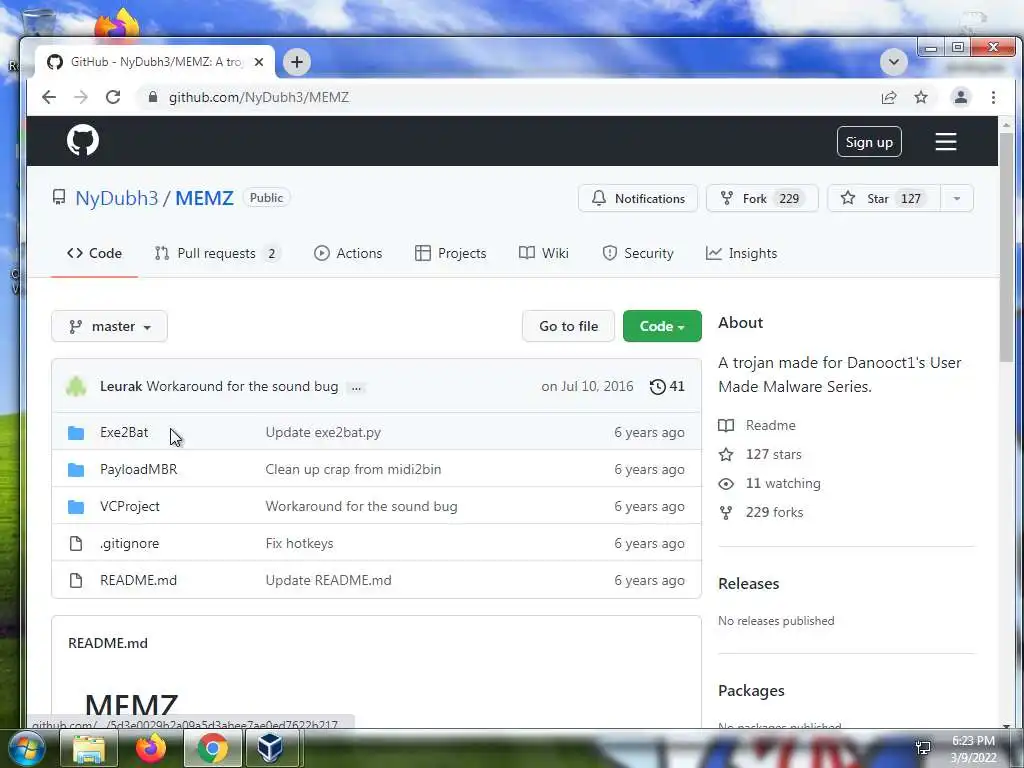
Task: Click the page vertical scrollbar thumb
Action: point(1006,246)
